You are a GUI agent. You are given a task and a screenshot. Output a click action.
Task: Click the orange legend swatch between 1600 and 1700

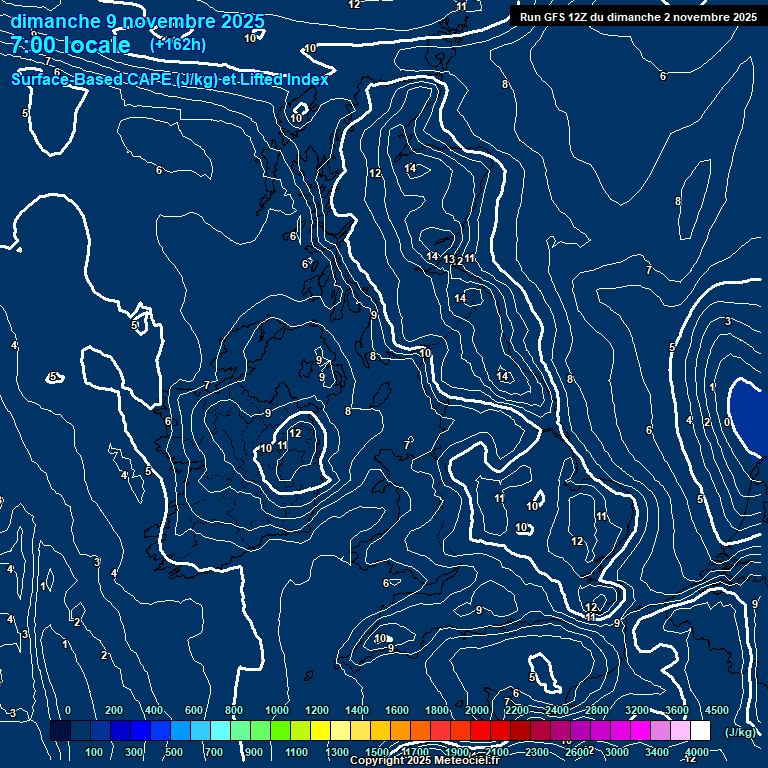(x=401, y=730)
